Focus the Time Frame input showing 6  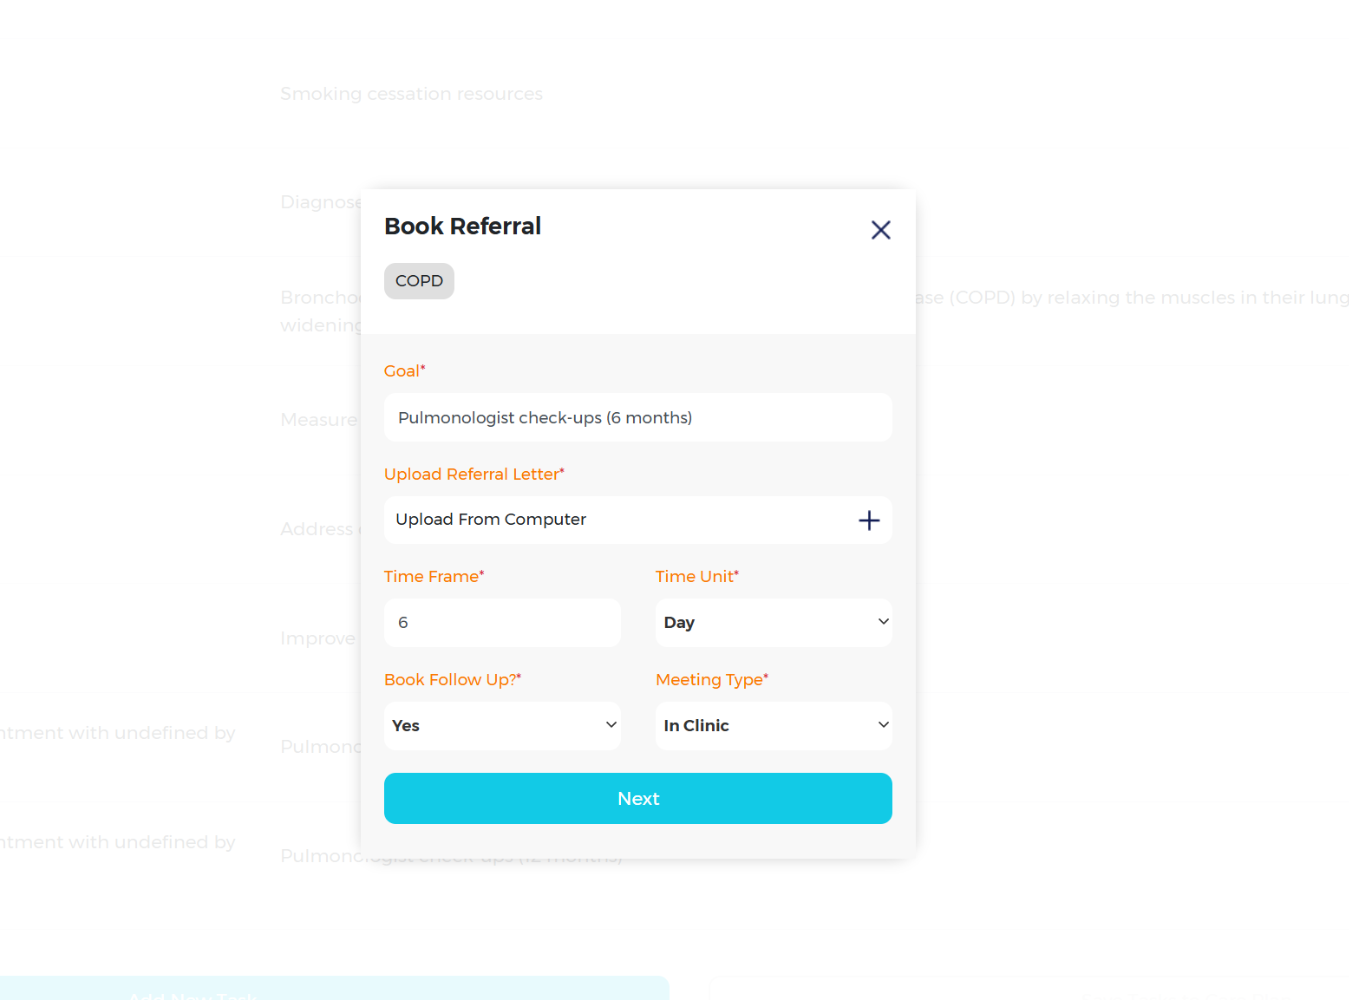pyautogui.click(x=502, y=623)
